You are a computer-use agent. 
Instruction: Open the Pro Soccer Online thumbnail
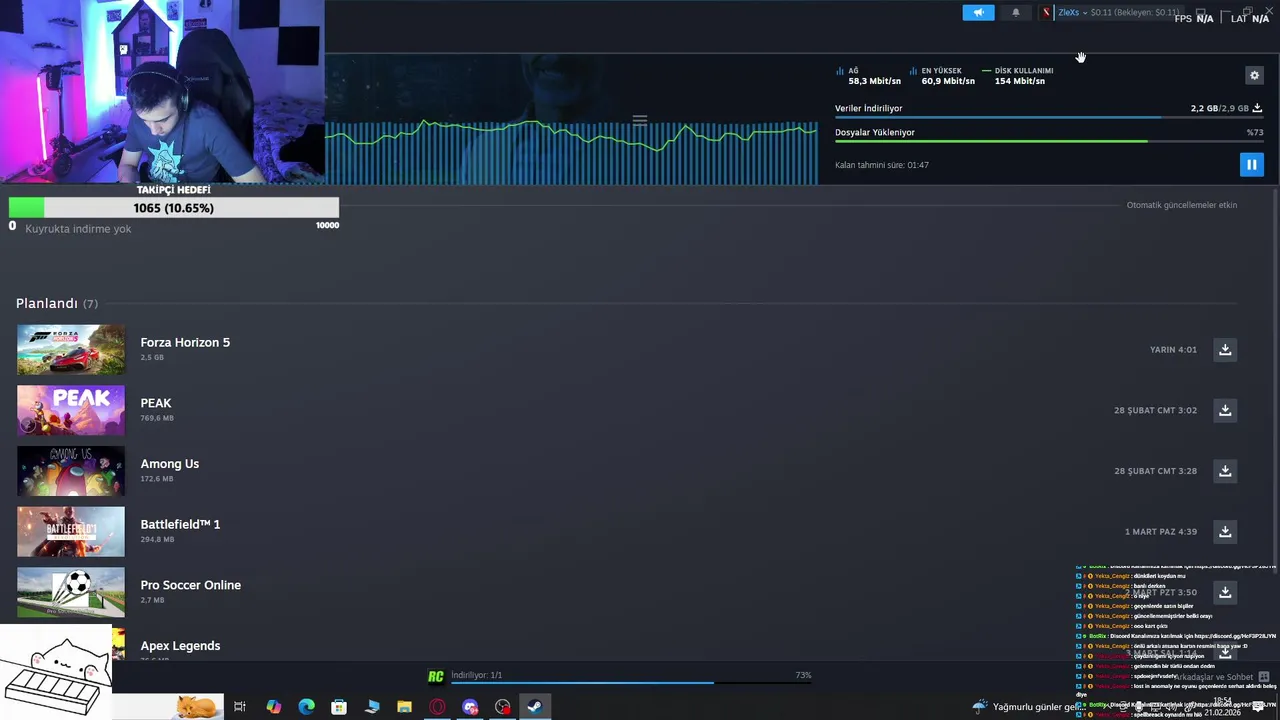click(x=71, y=592)
